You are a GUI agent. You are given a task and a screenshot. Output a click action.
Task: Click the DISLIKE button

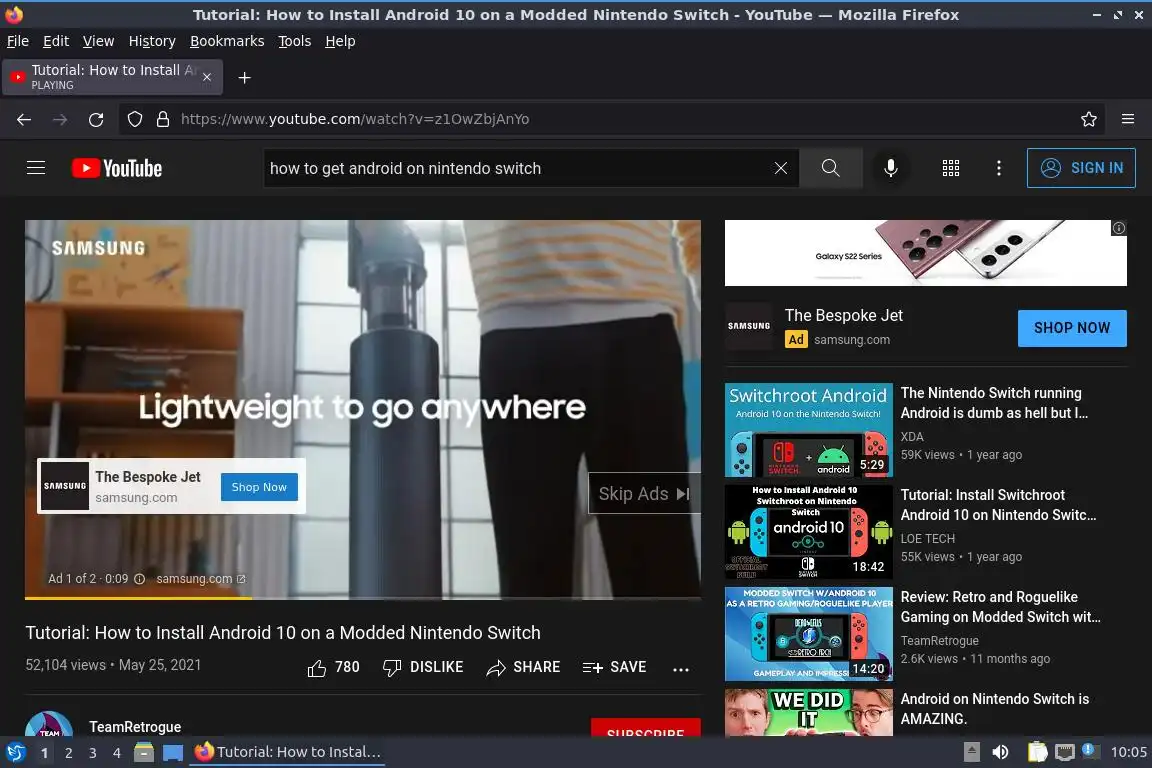423,667
